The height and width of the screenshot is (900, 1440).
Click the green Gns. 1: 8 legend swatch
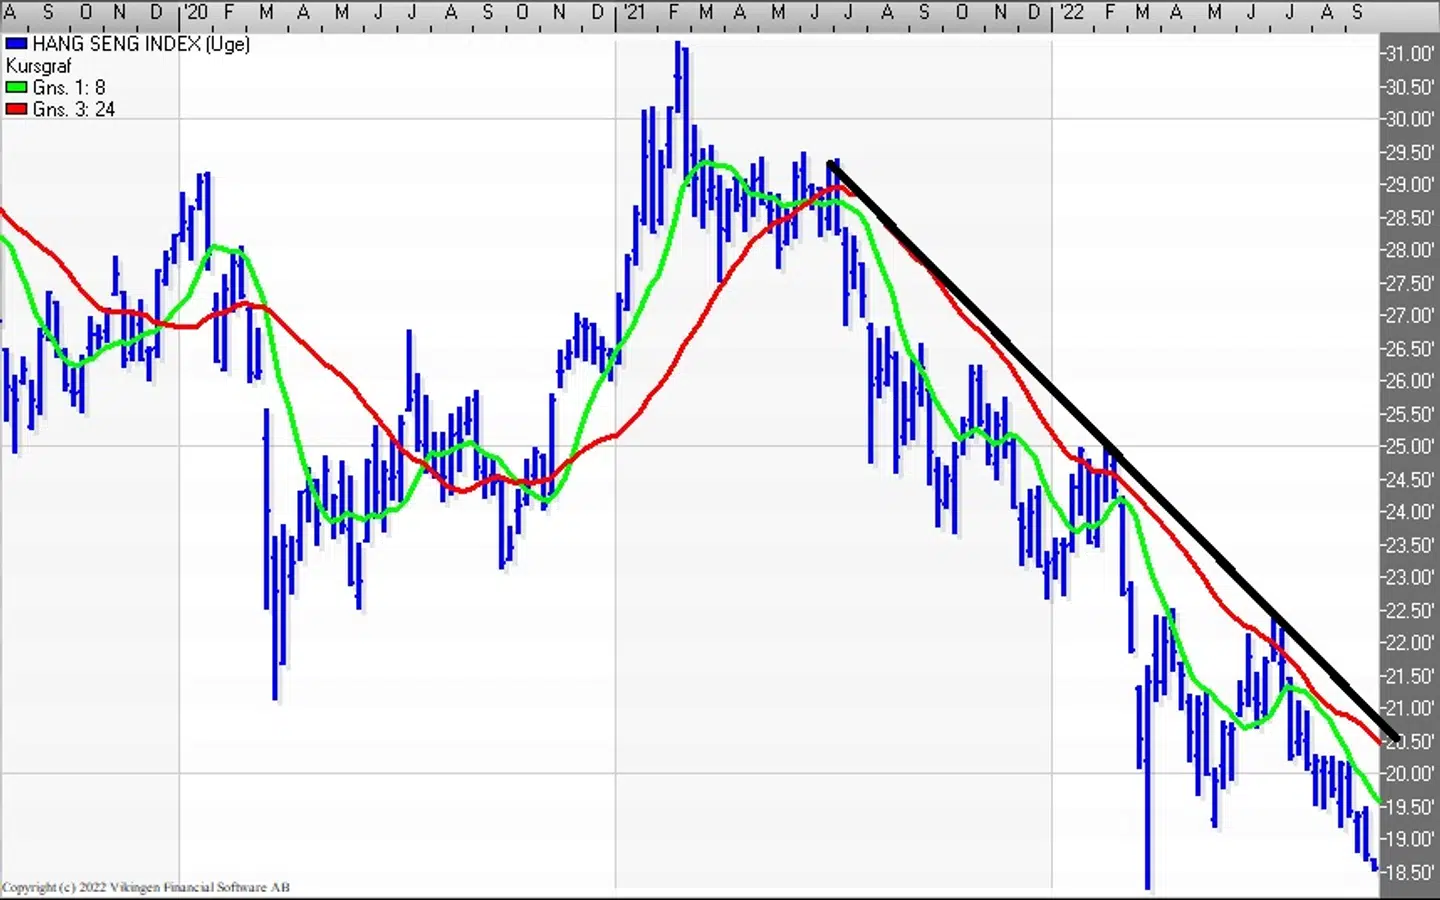click(x=16, y=88)
